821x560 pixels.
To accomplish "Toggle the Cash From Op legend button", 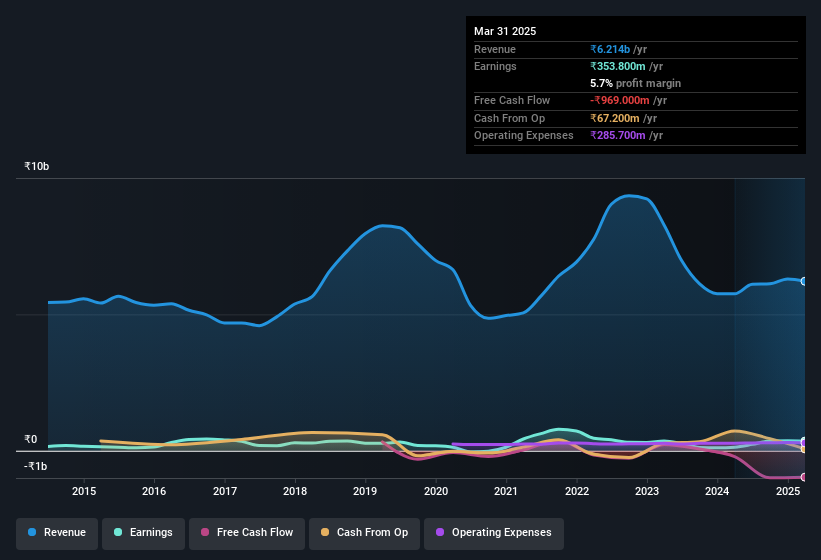I will (364, 533).
